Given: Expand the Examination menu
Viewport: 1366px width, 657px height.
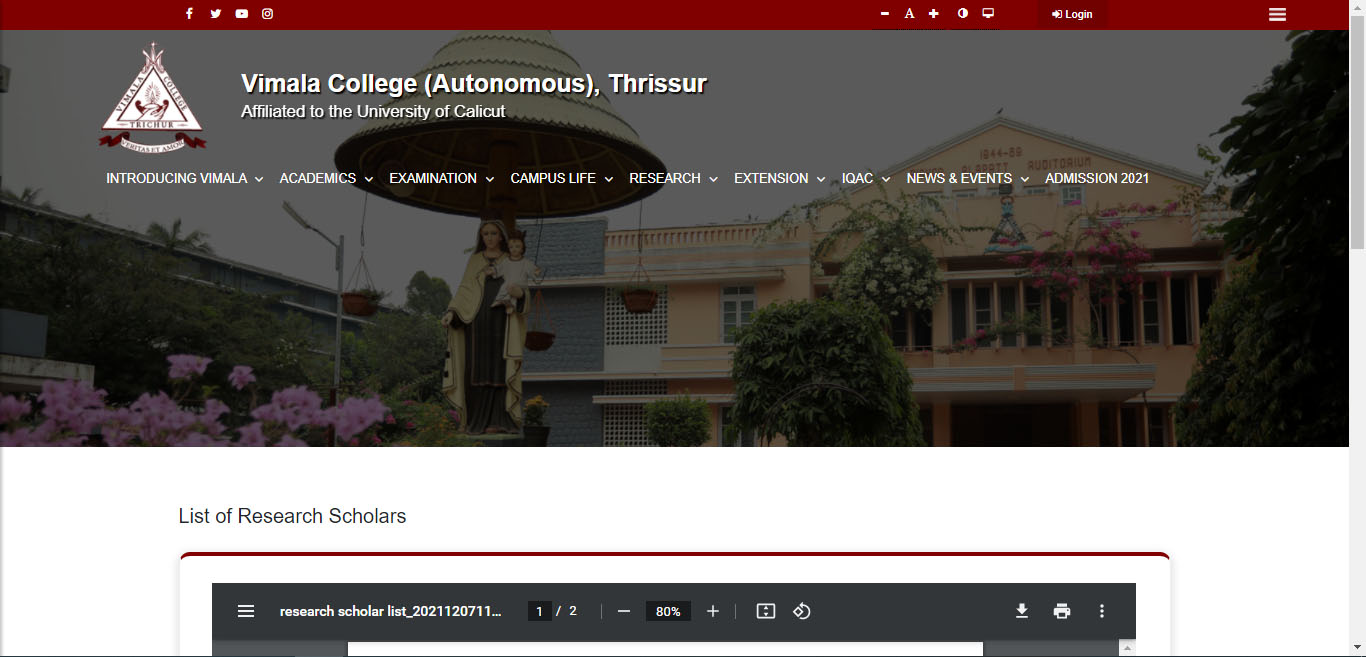Looking at the screenshot, I should pos(441,178).
